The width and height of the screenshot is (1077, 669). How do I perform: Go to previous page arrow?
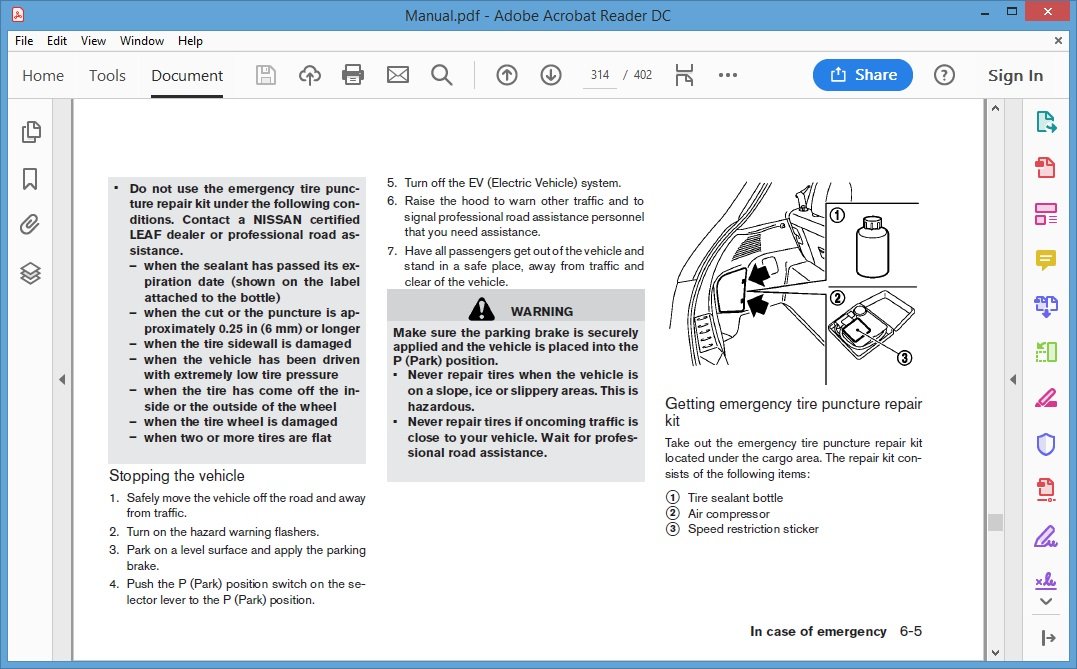click(x=507, y=75)
